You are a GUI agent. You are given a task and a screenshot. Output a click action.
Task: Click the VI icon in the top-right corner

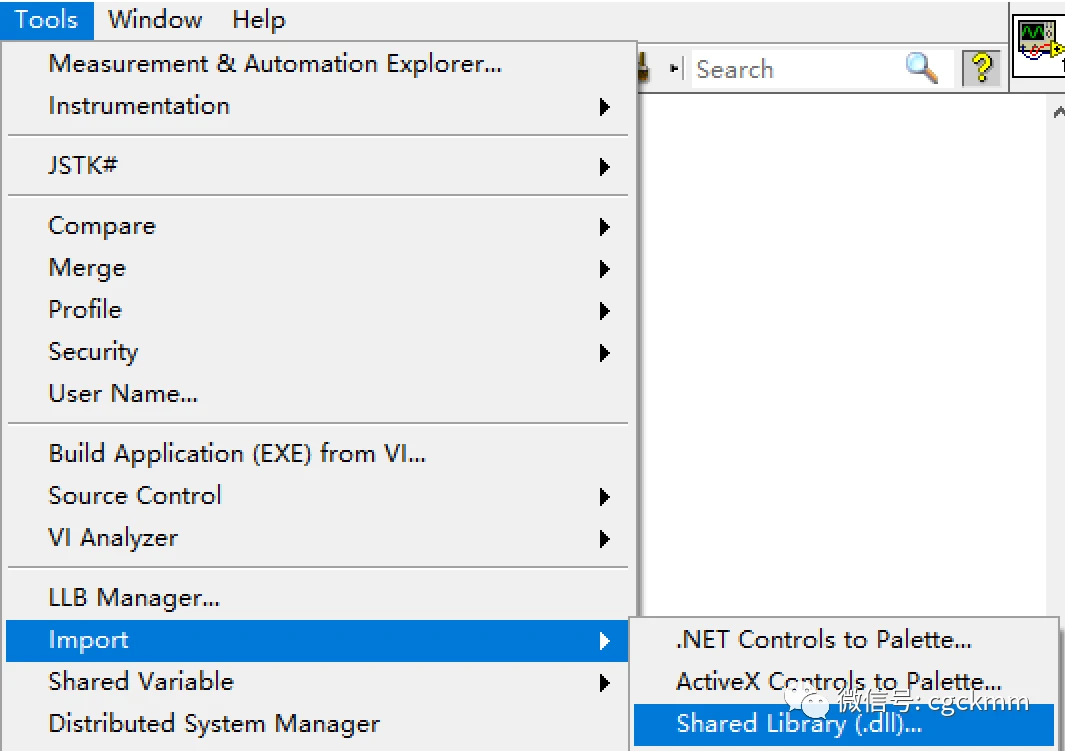pyautogui.click(x=1040, y=45)
